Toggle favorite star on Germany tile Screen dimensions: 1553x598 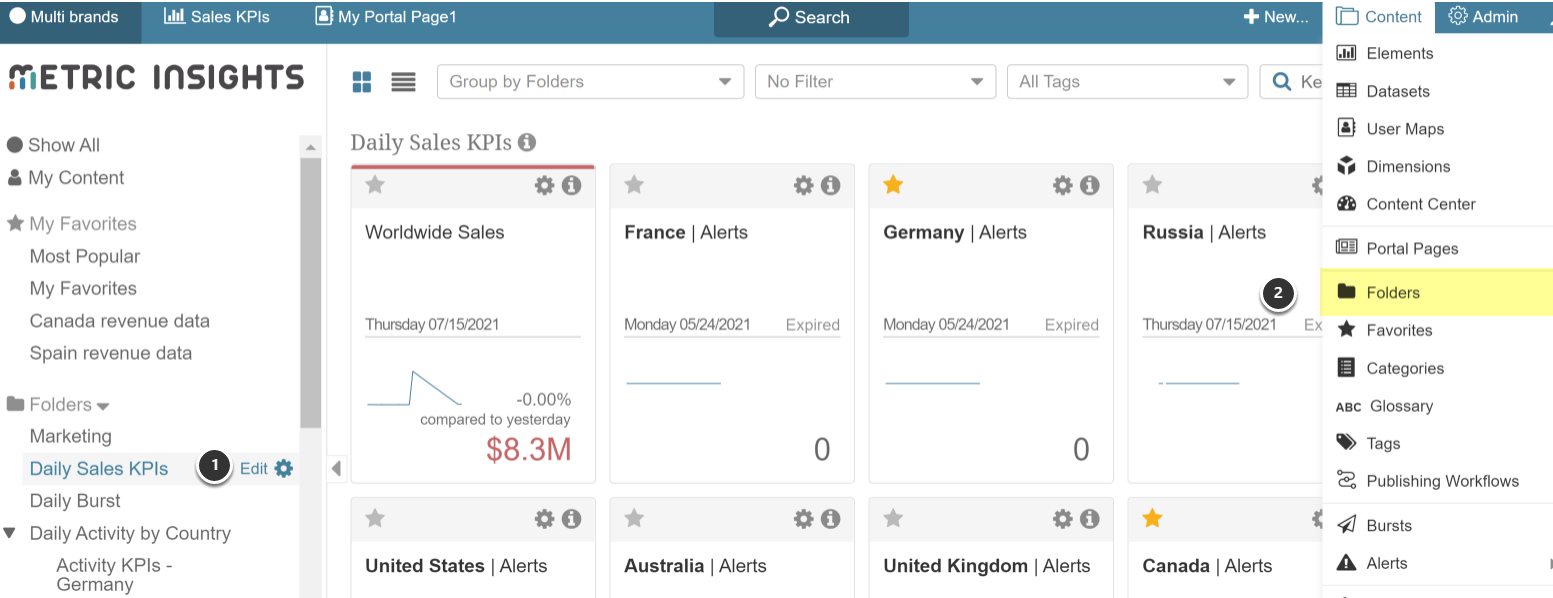893,185
